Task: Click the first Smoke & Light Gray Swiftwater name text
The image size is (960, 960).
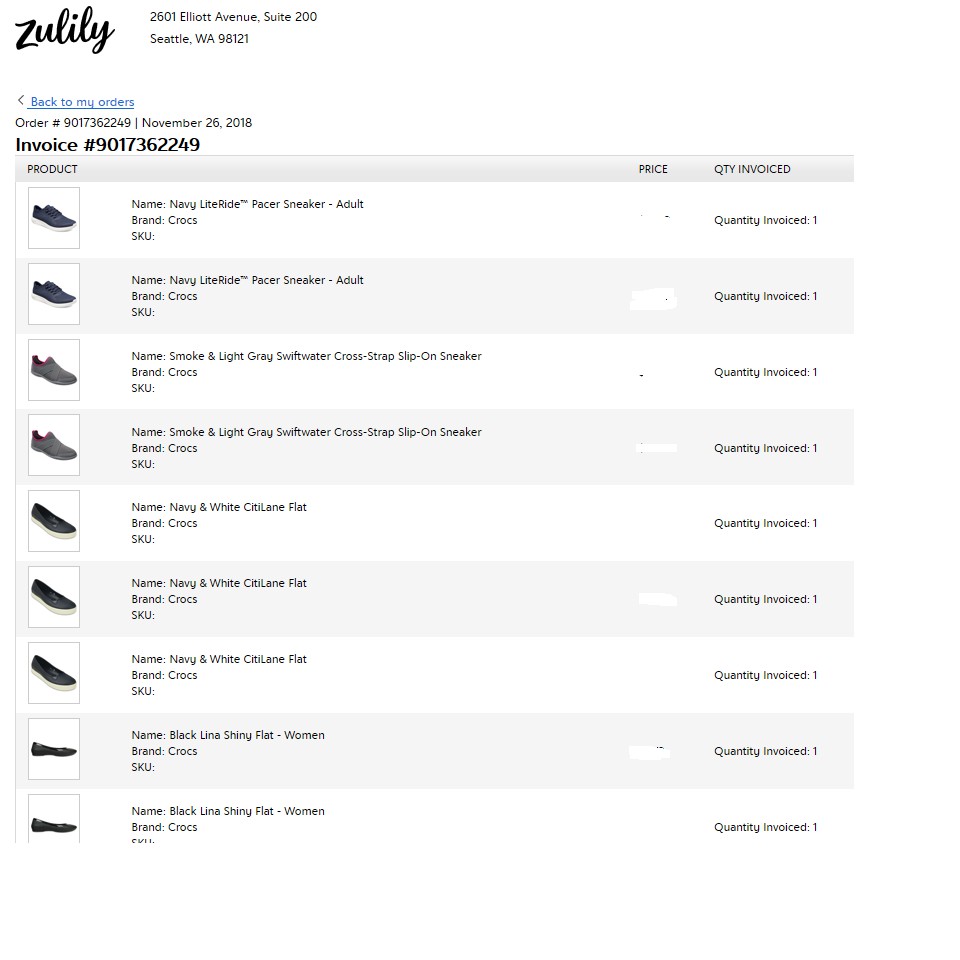Action: tap(306, 356)
